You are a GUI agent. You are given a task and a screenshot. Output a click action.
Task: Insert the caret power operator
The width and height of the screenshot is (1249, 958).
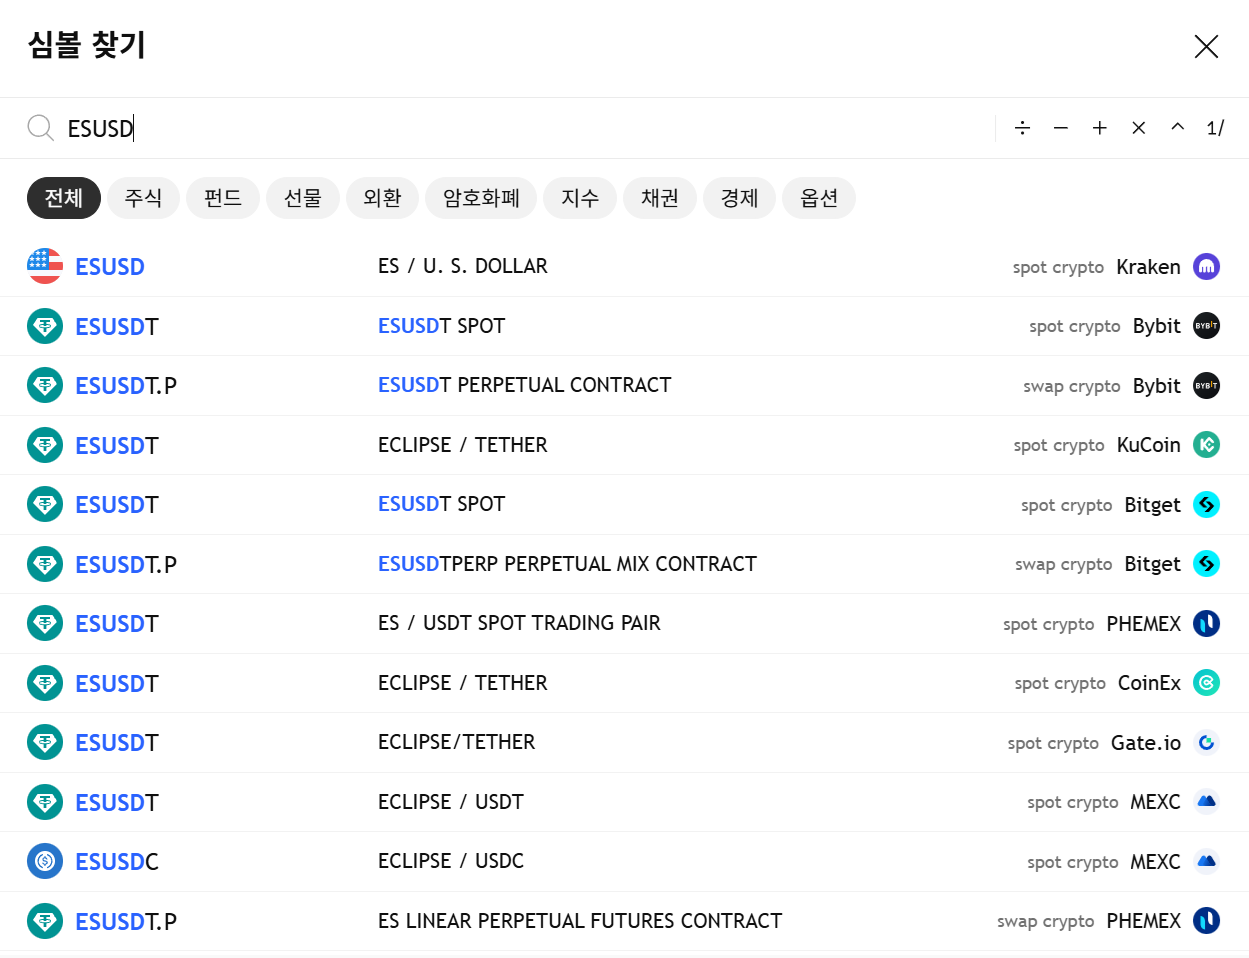click(x=1178, y=128)
